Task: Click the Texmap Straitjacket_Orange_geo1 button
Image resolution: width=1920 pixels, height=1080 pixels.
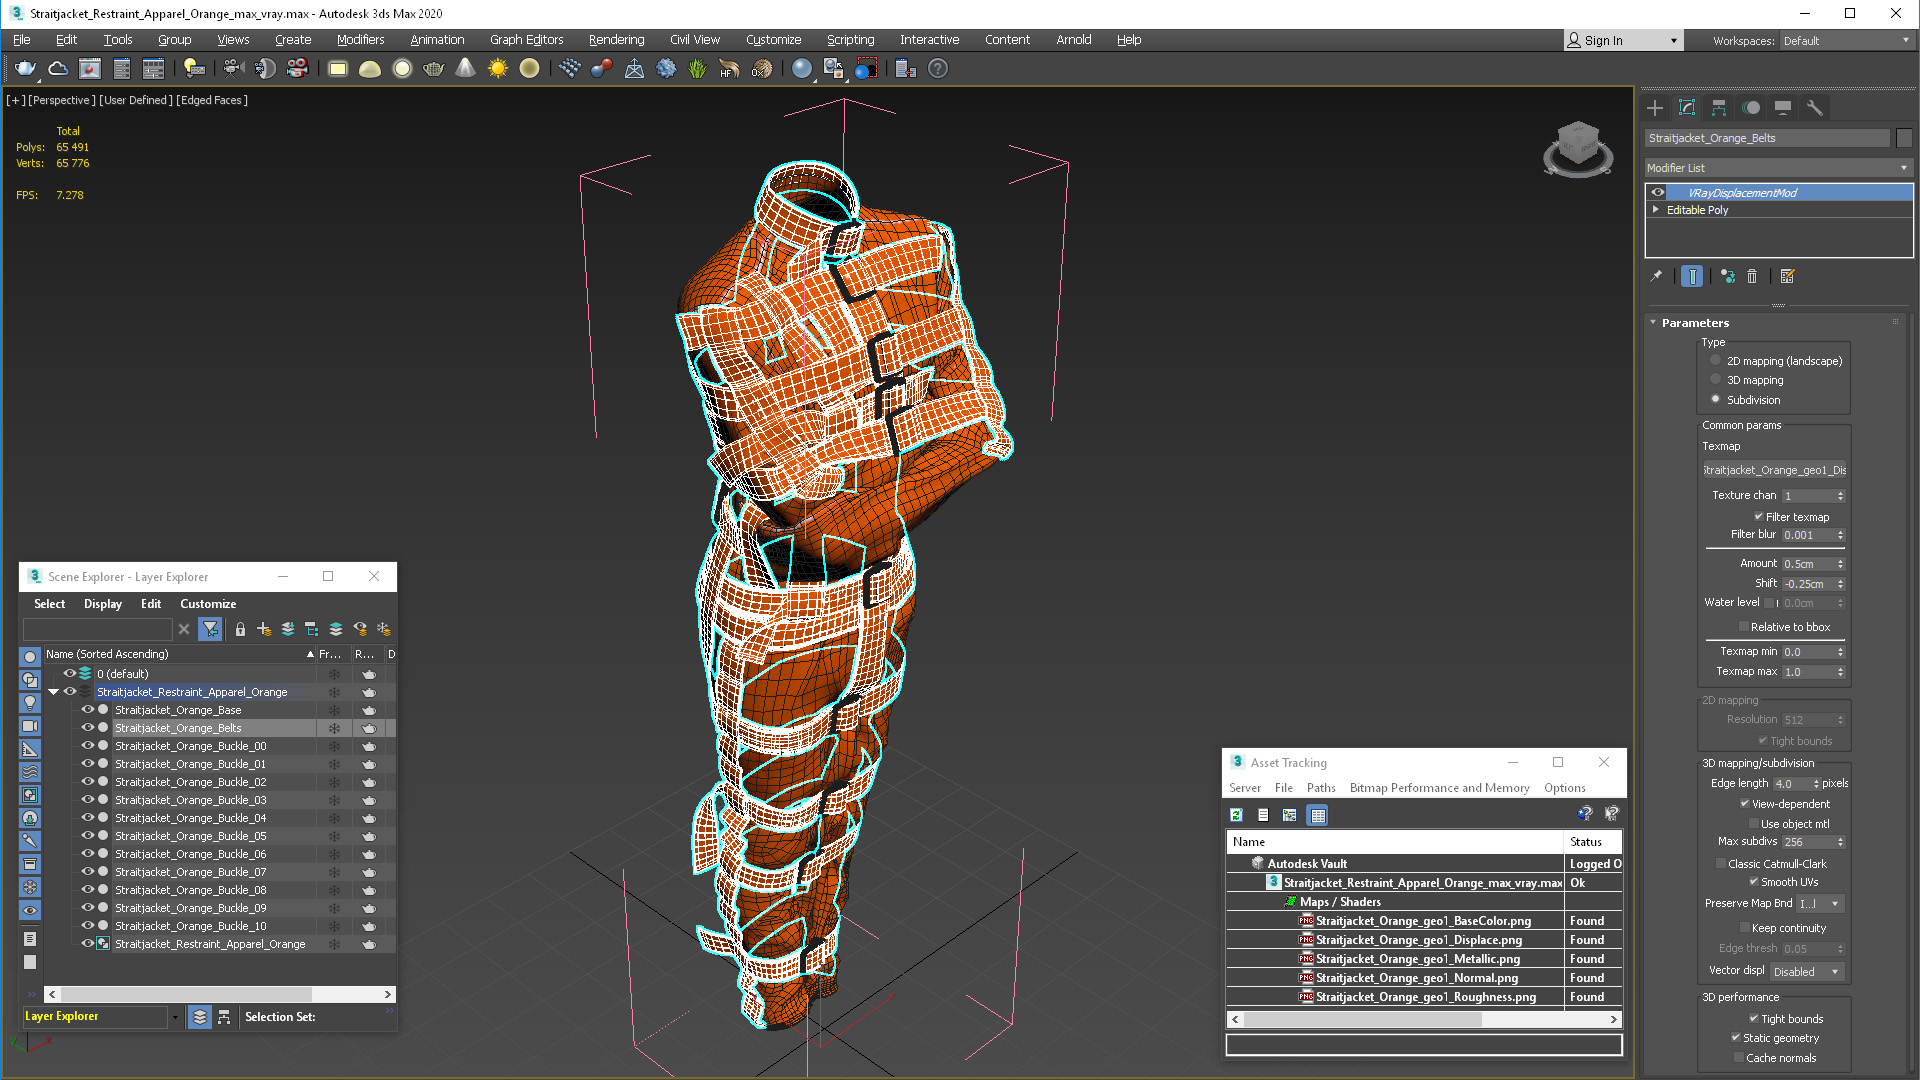Action: [x=1774, y=470]
